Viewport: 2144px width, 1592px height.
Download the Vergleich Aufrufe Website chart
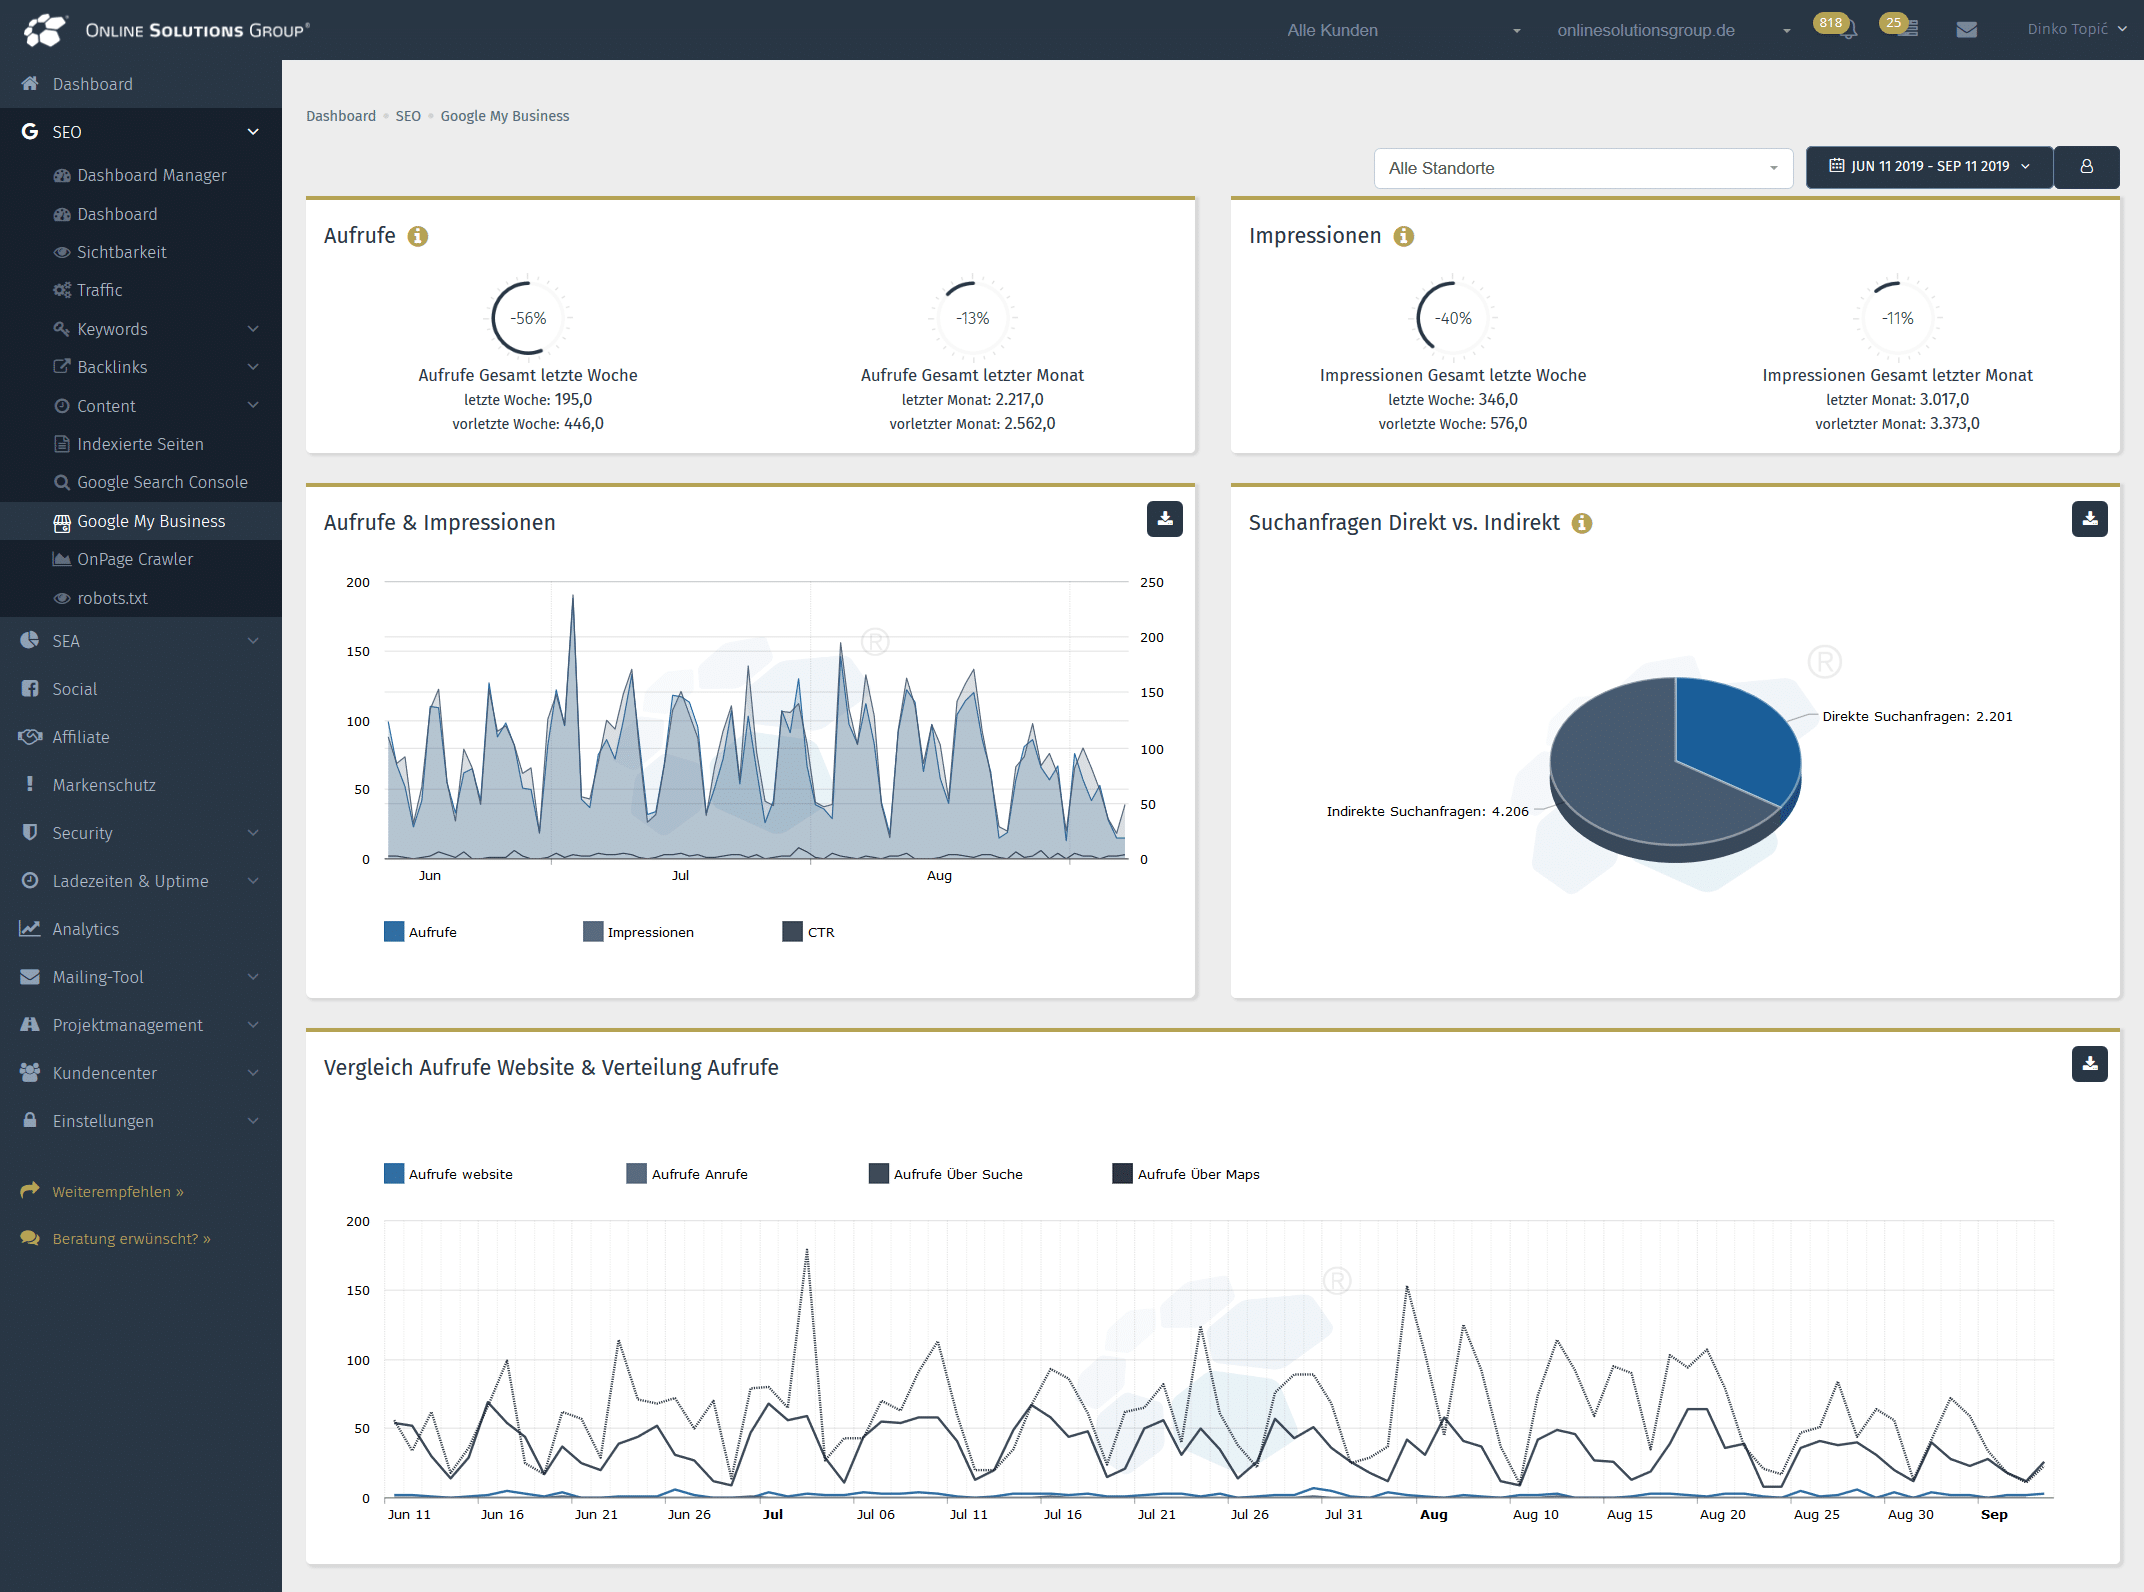2089,1064
